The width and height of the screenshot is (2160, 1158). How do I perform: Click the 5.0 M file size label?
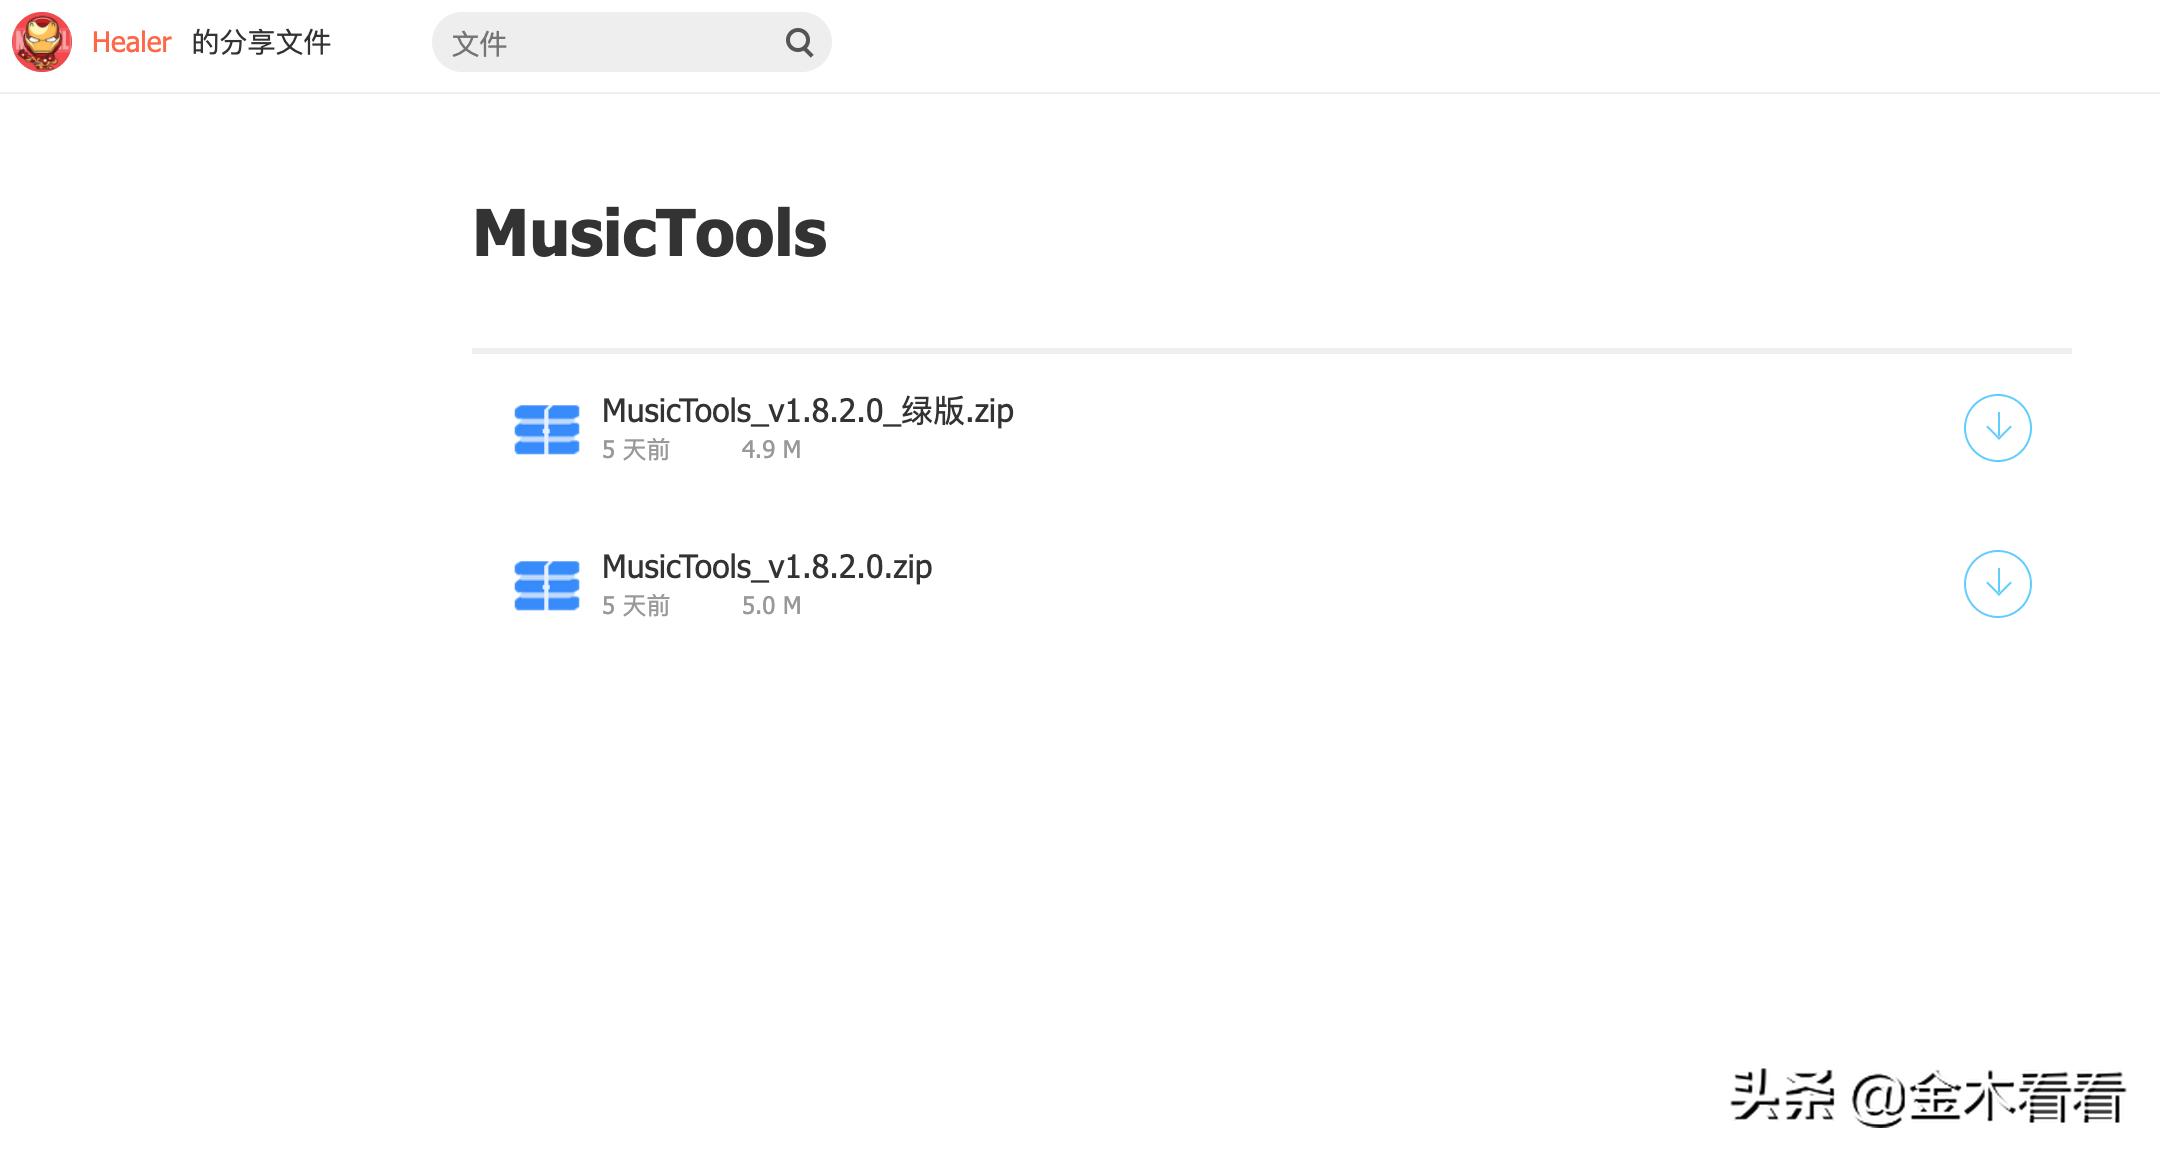771,606
